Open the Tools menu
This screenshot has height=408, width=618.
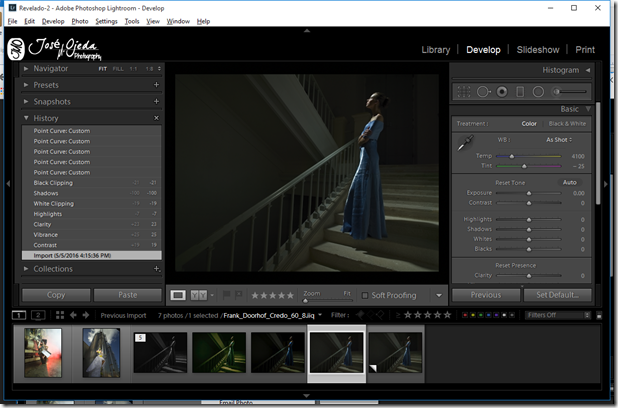132,21
